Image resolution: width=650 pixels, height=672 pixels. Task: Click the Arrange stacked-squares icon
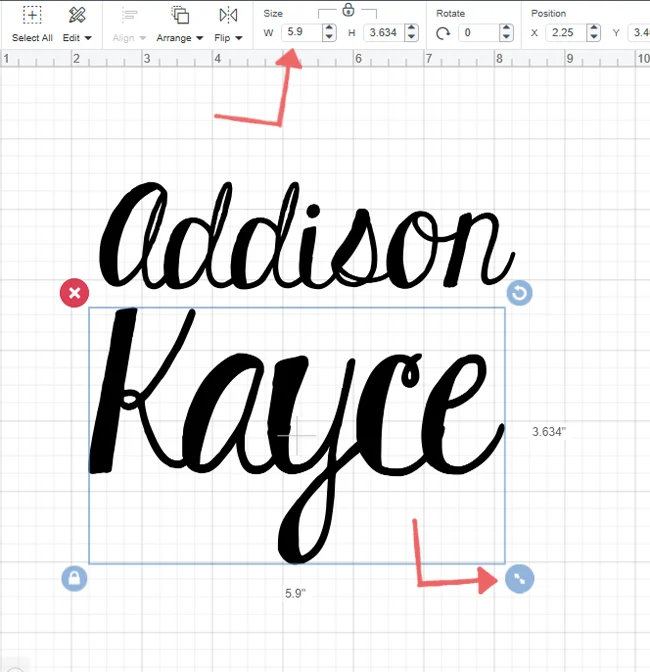pos(180,15)
